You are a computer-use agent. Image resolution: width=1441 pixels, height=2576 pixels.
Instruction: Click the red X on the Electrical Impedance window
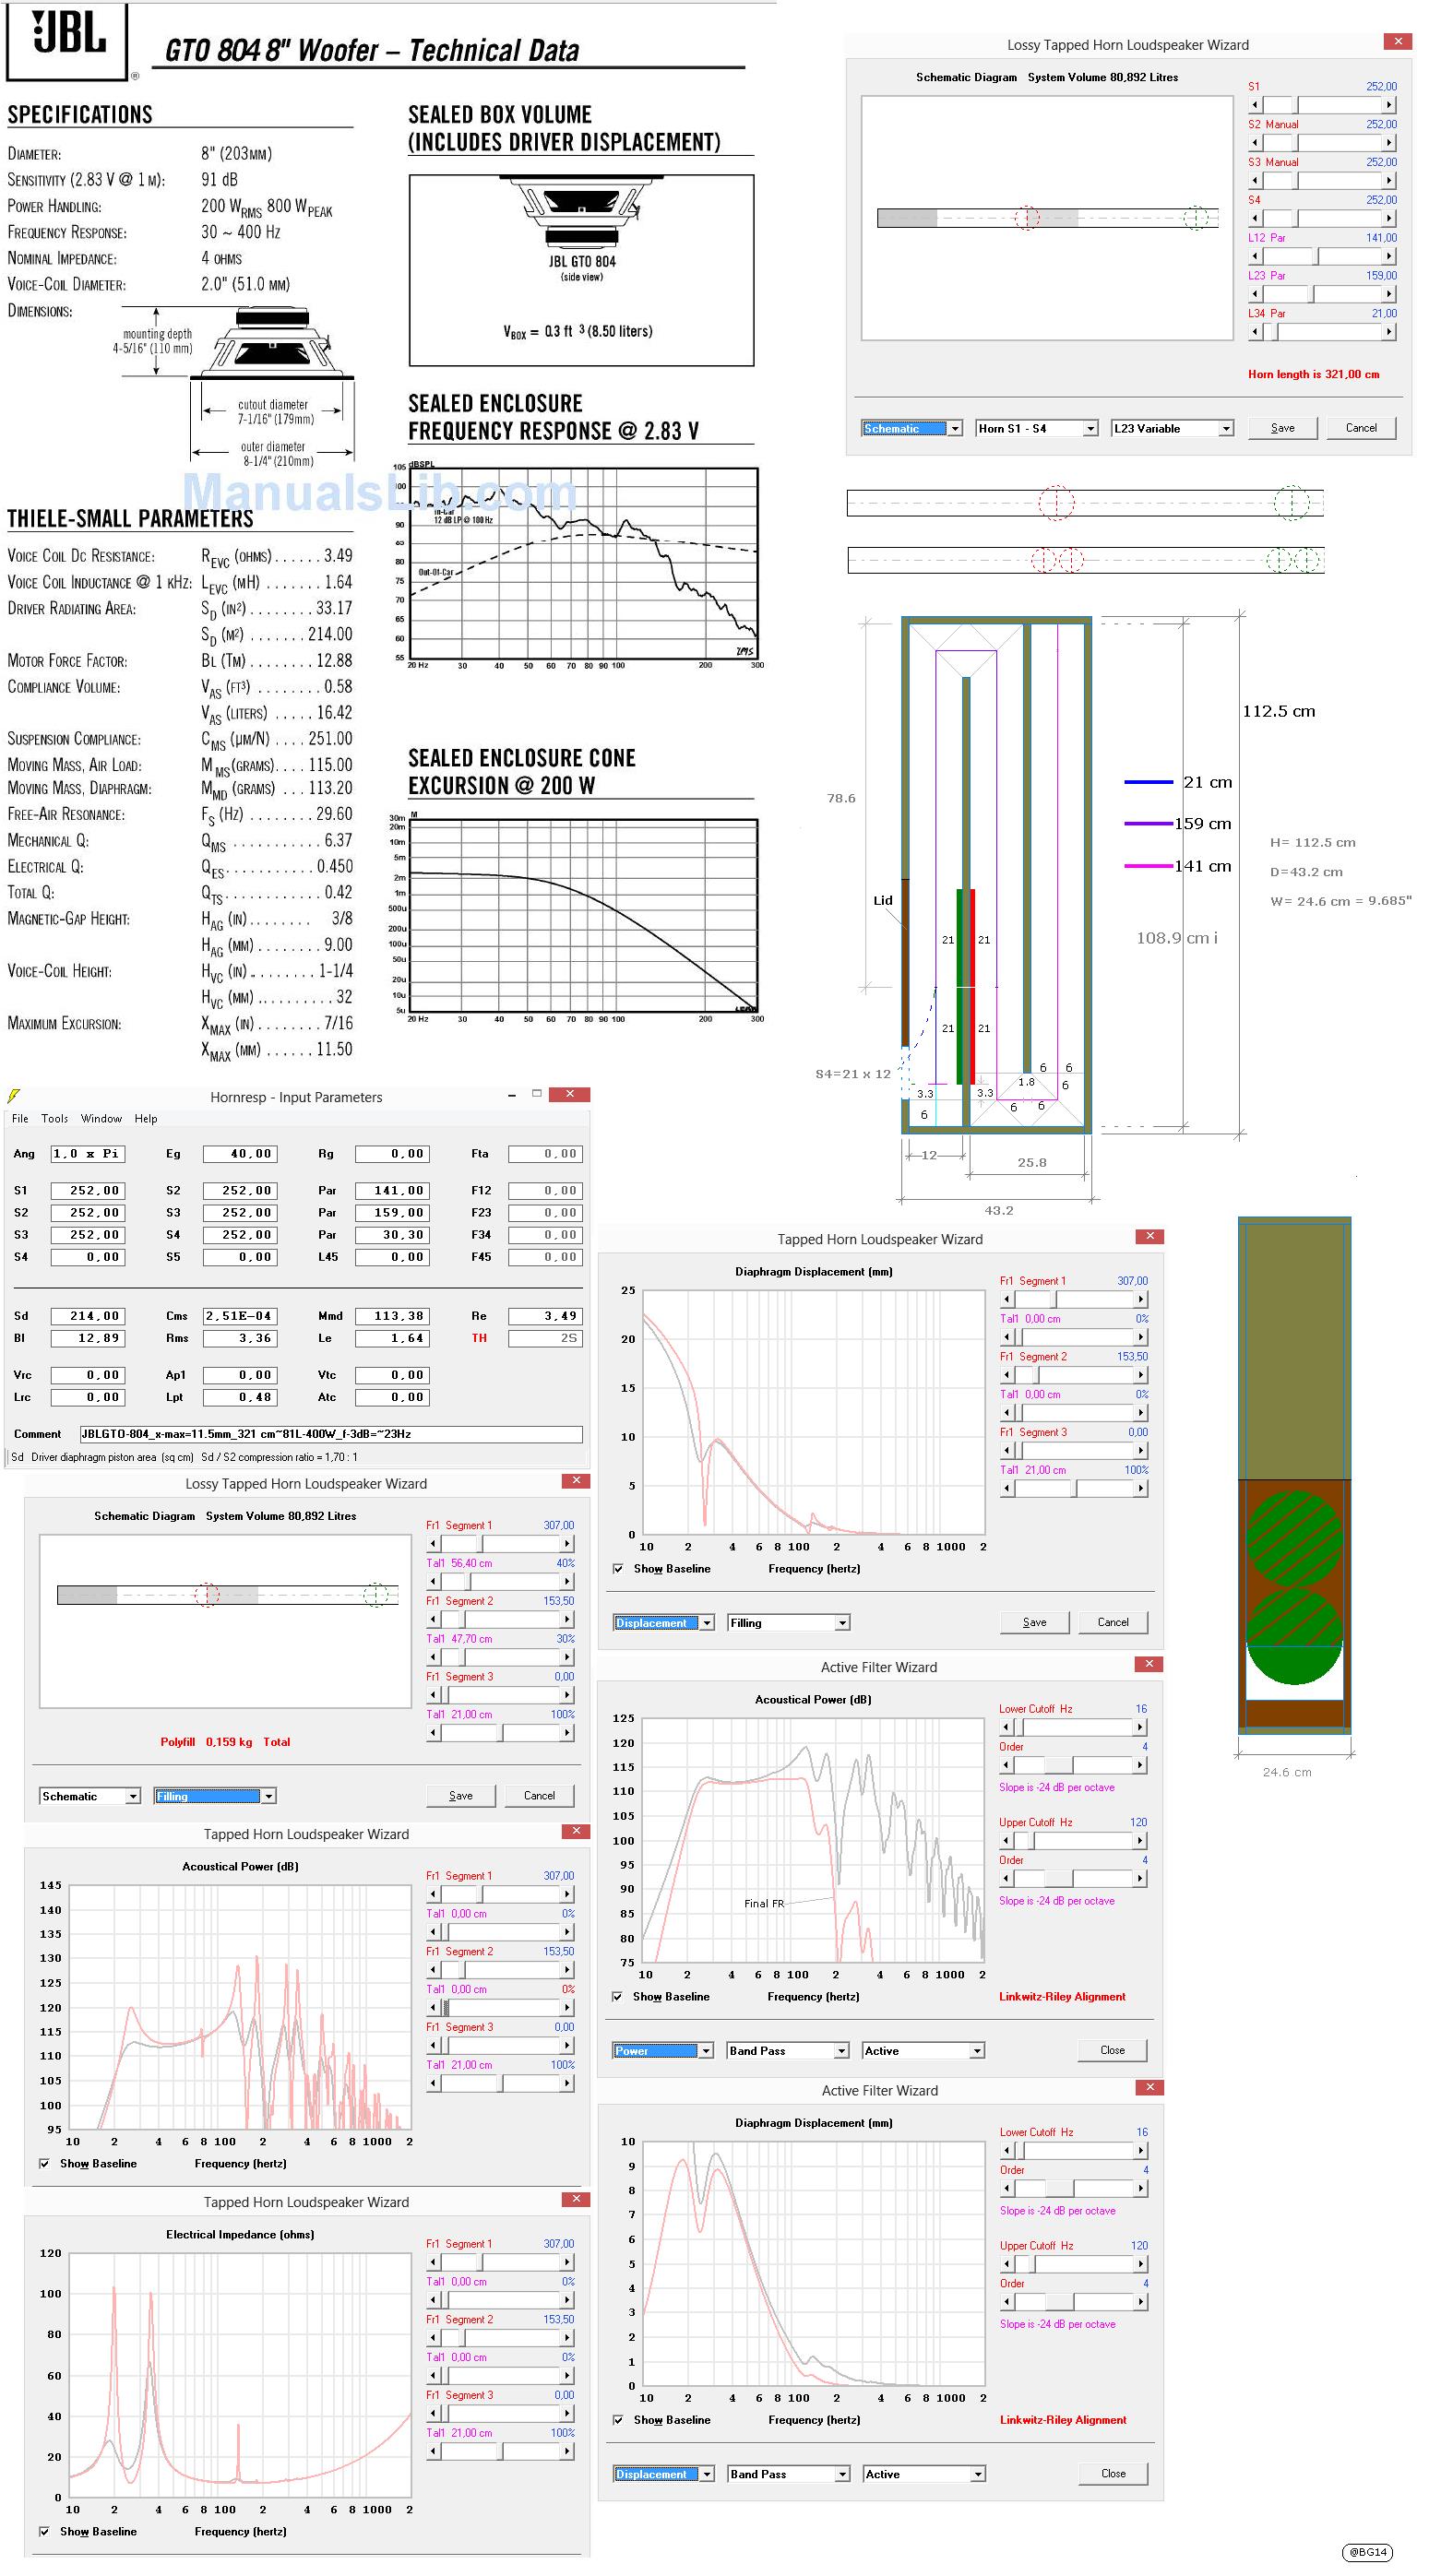[x=576, y=2199]
